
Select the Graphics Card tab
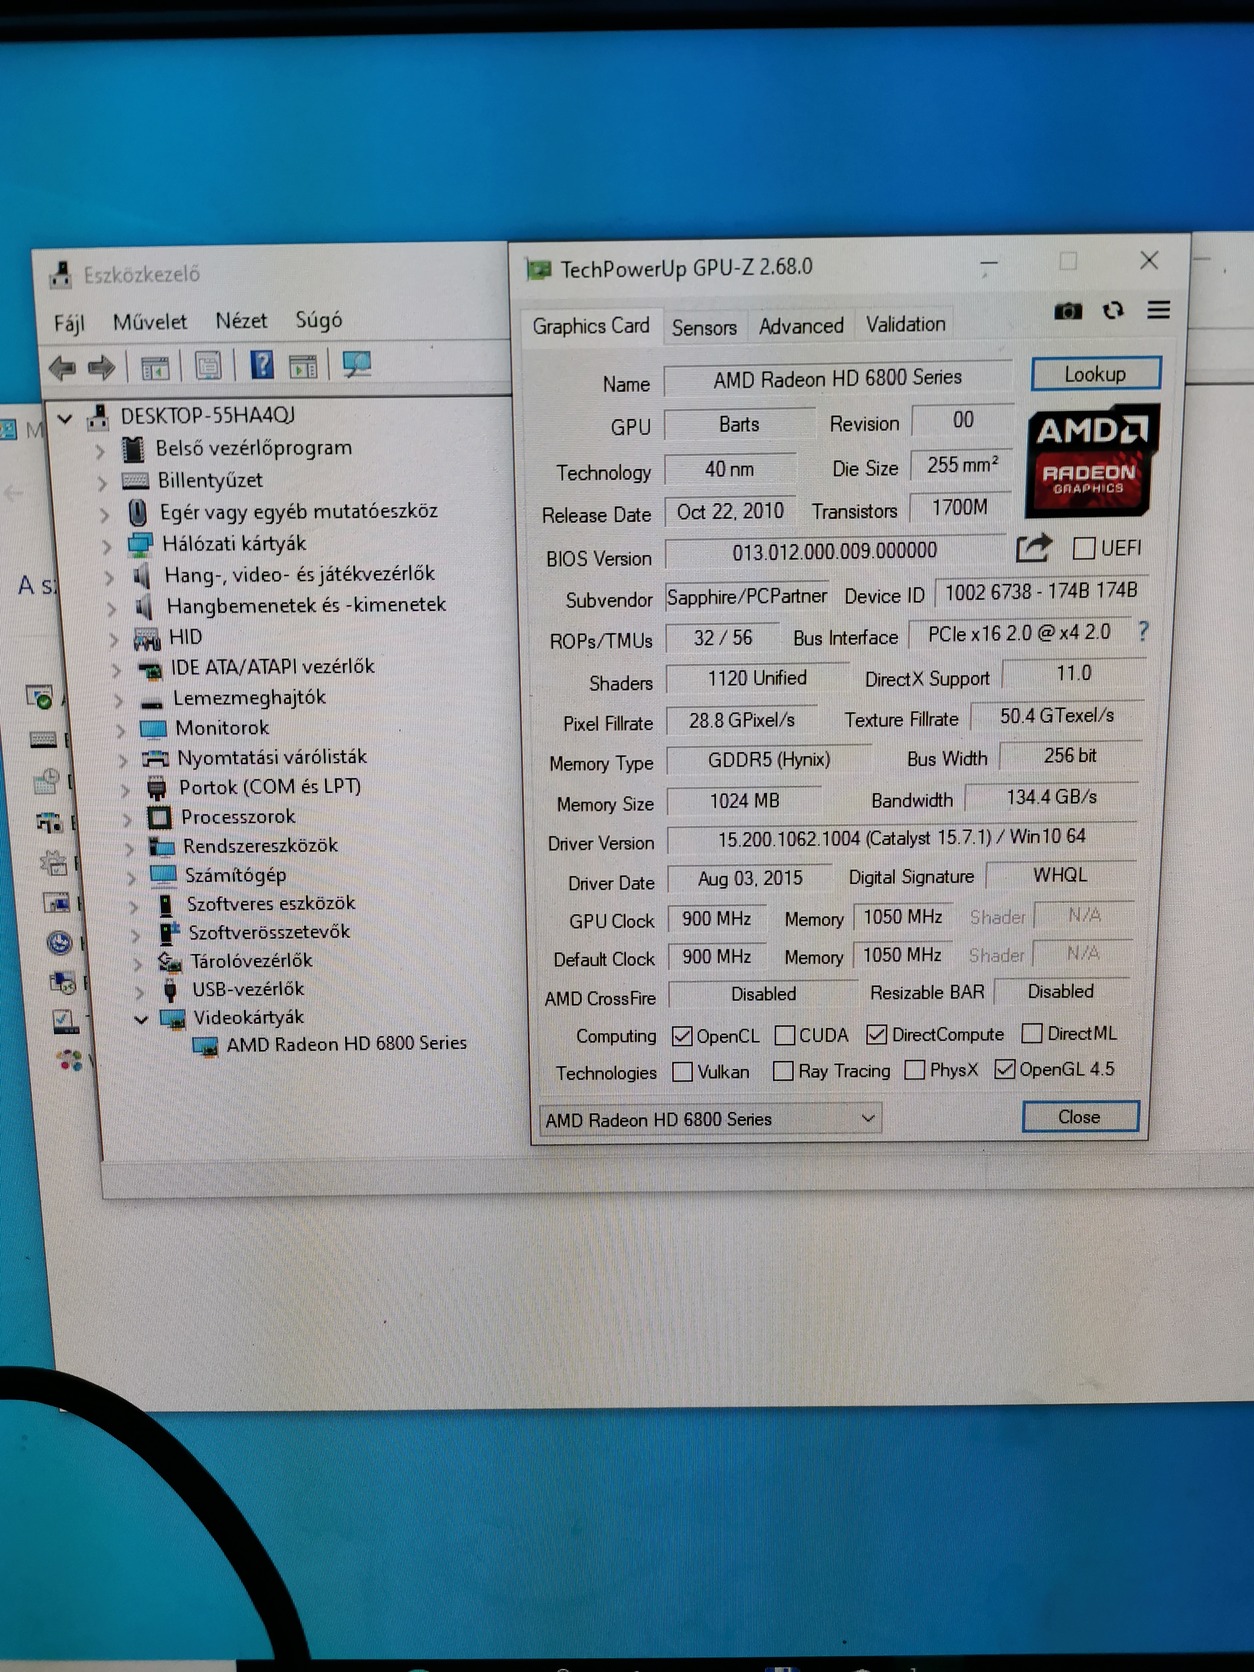click(x=591, y=326)
